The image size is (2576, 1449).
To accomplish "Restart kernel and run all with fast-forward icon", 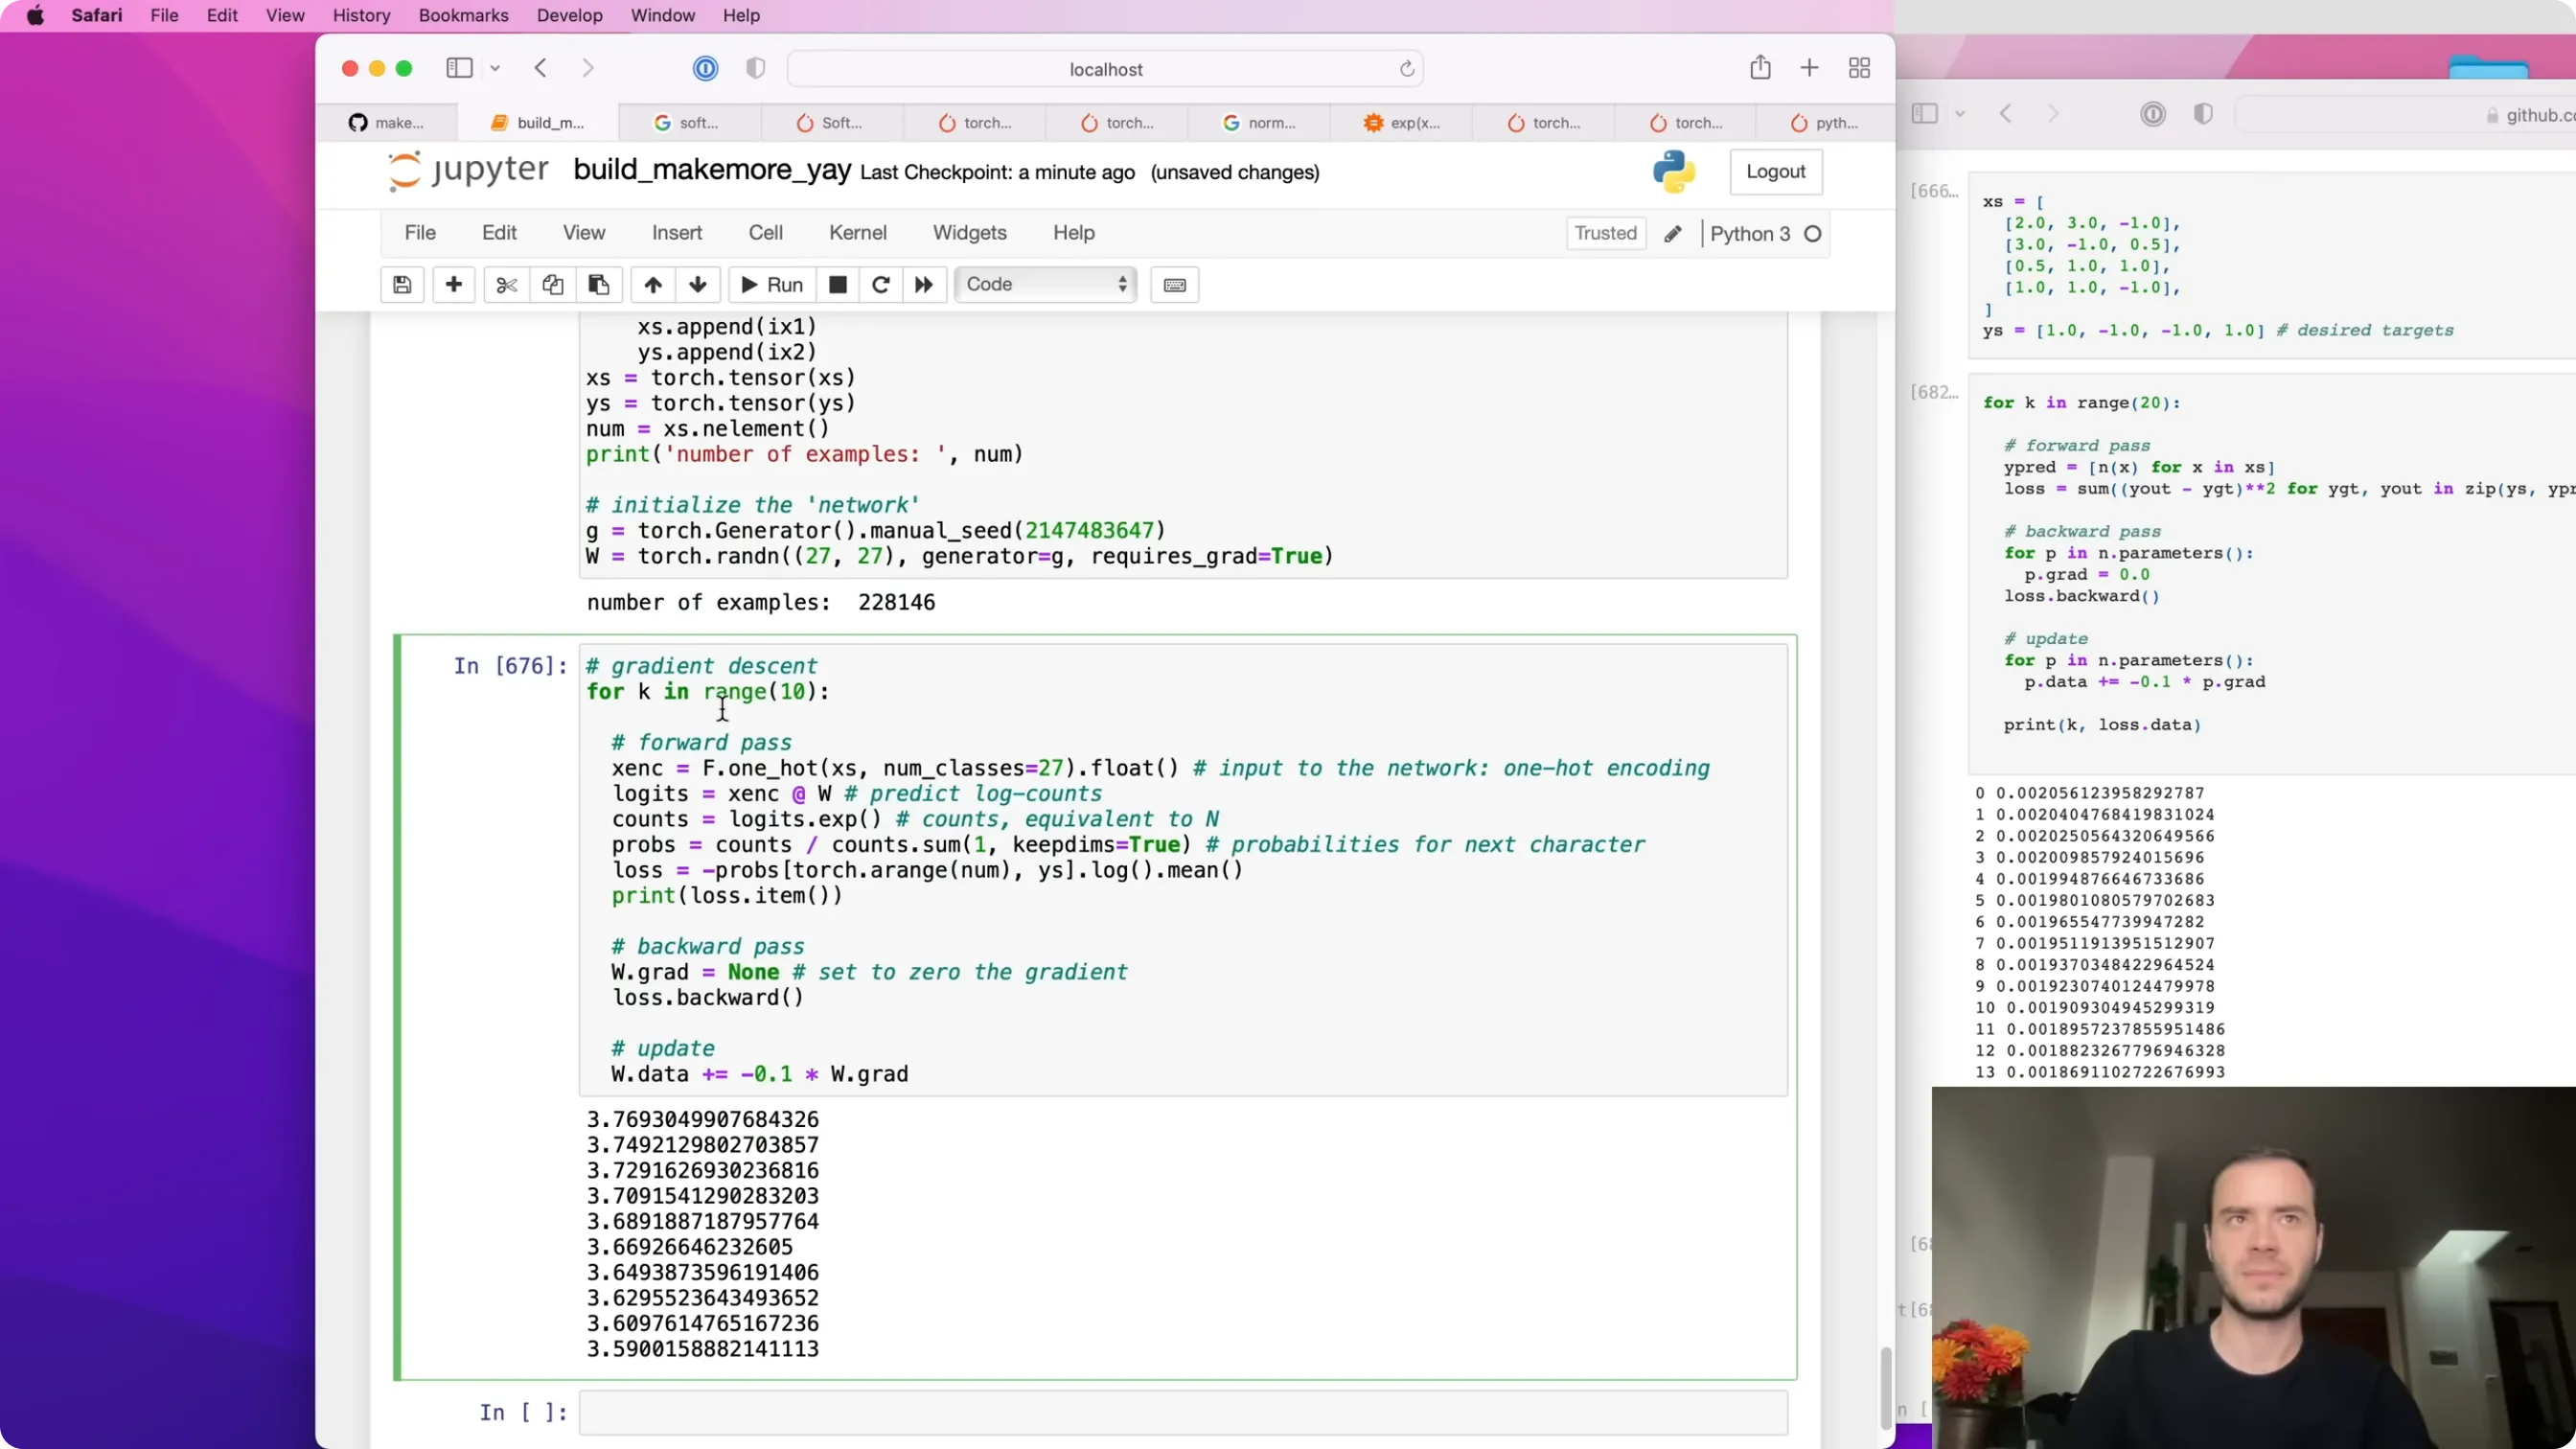I will 924,285.
